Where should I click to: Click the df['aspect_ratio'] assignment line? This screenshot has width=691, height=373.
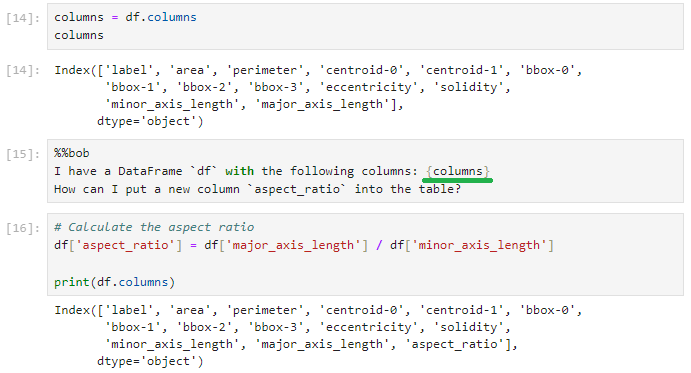[x=304, y=245]
